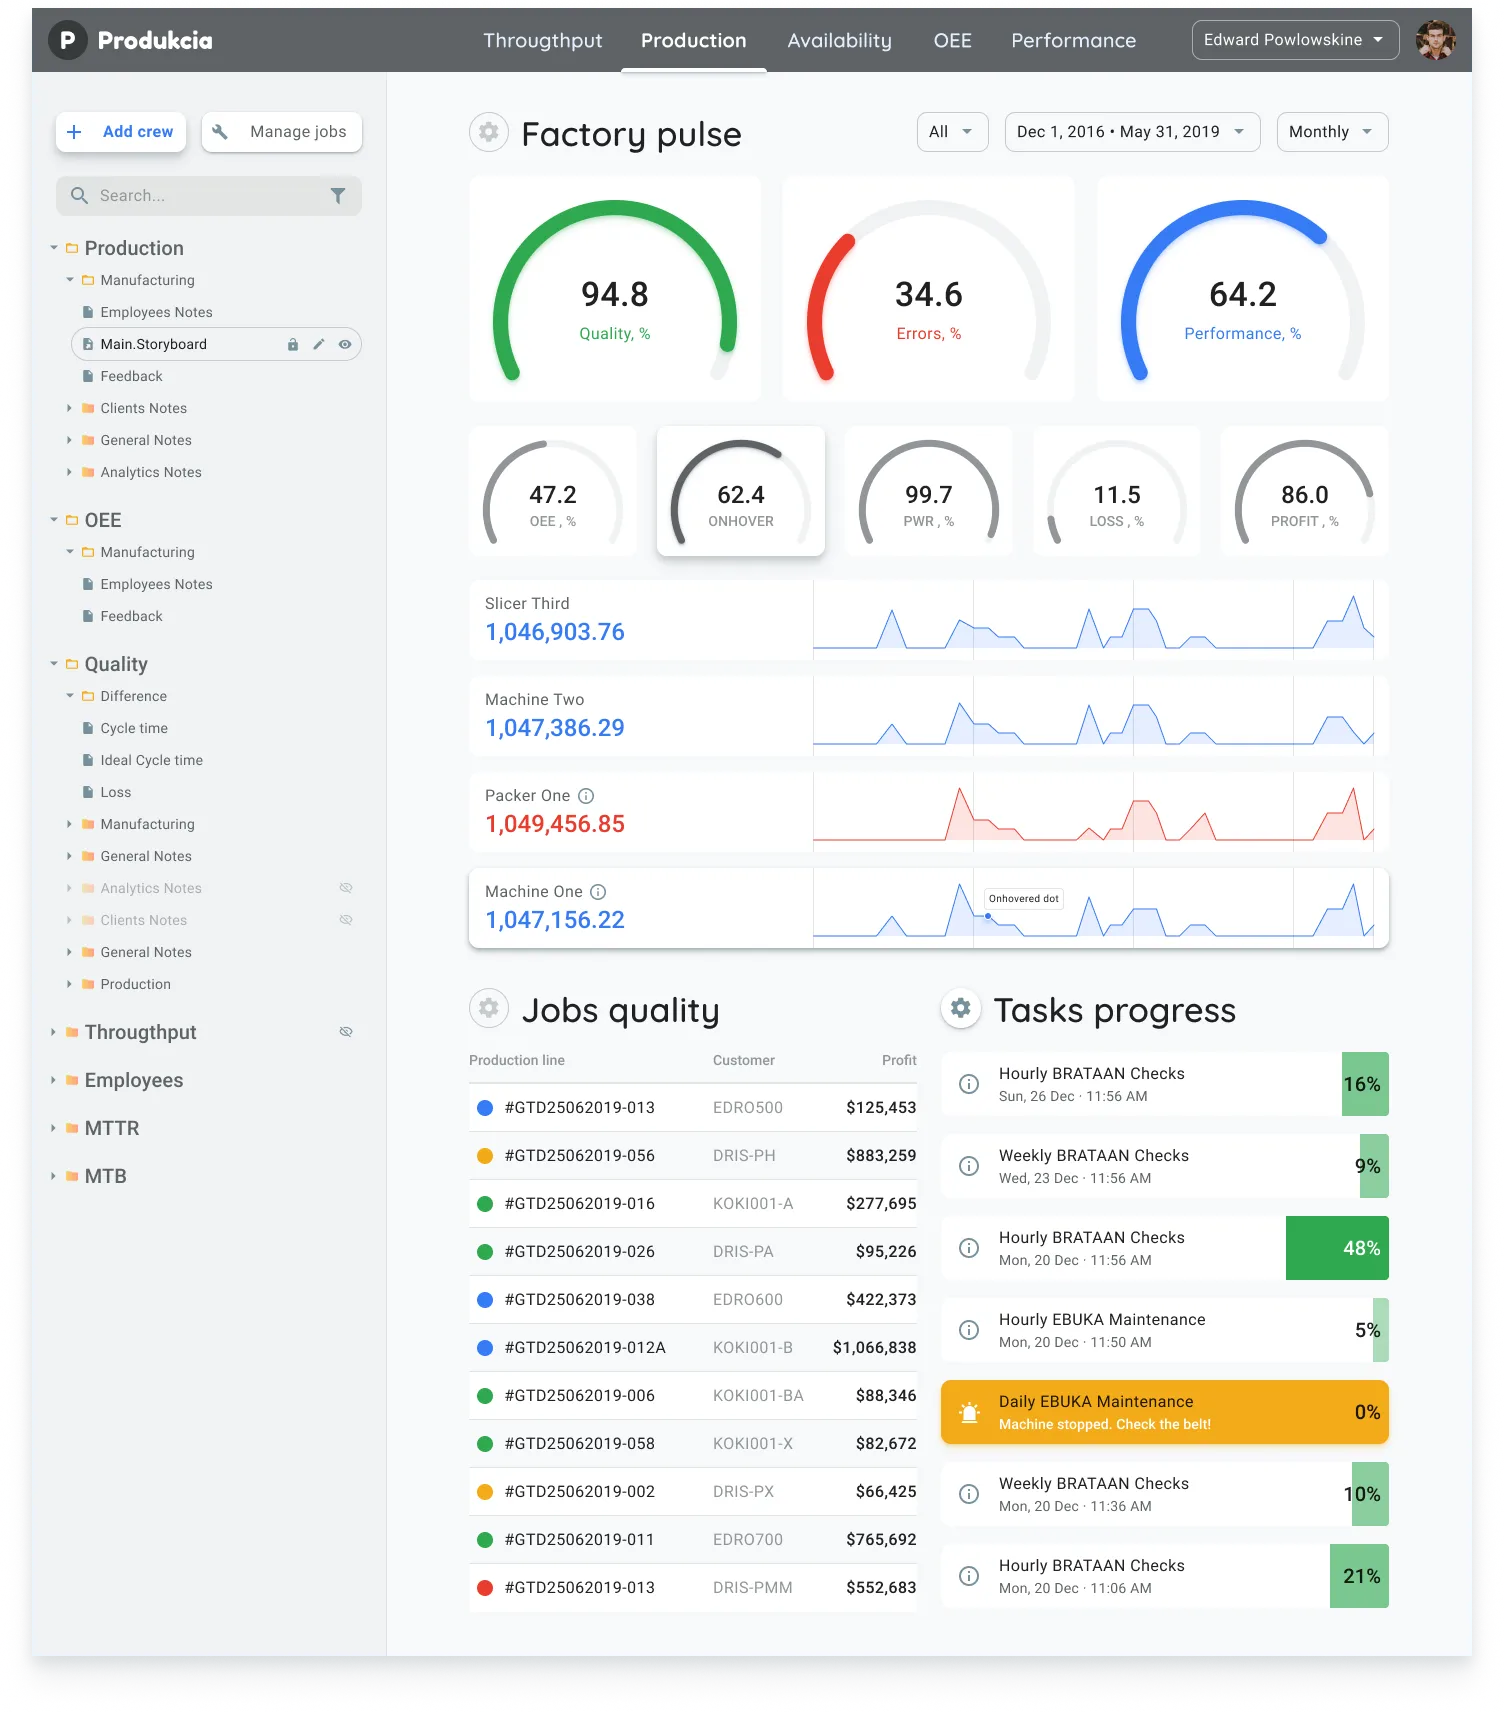Screen dimensions: 1504x1712
Task: Click info icon for Mon, 20 Dec 11:56 AM task
Action: point(969,1248)
